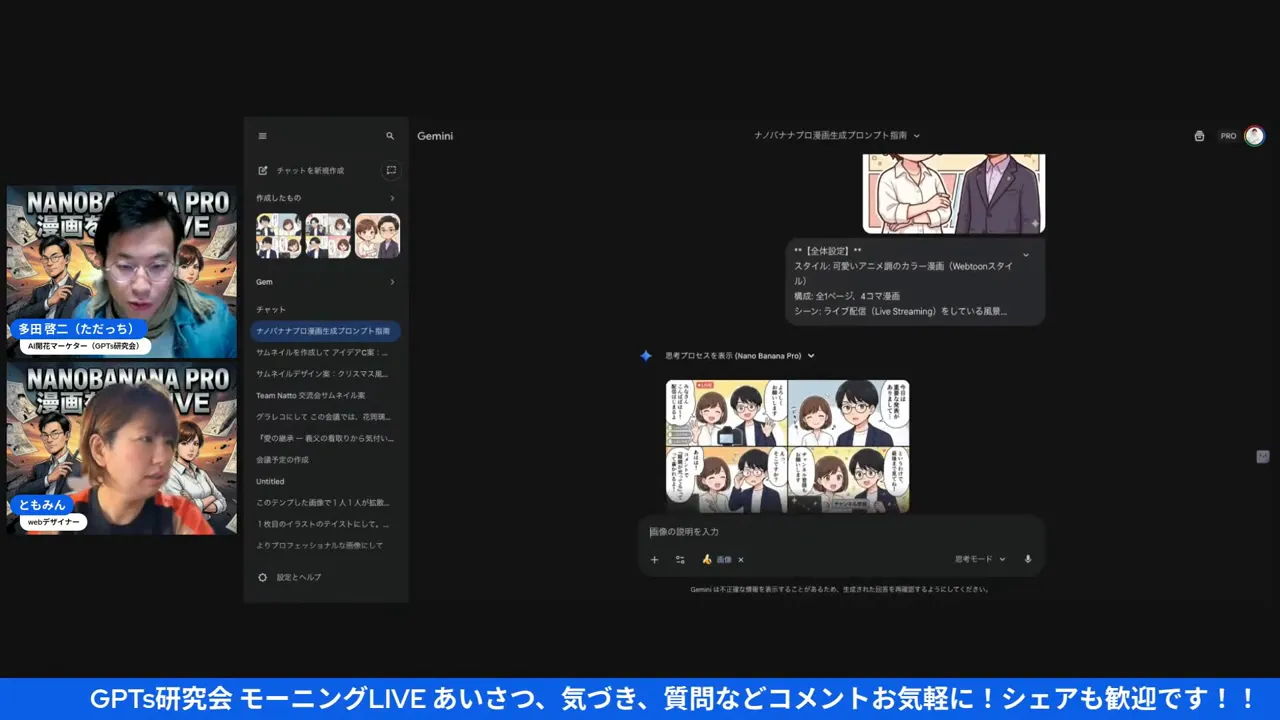This screenshot has width=1280, height=720.
Task: Click the feedback icon beside チャットを新規作成
Action: click(391, 170)
